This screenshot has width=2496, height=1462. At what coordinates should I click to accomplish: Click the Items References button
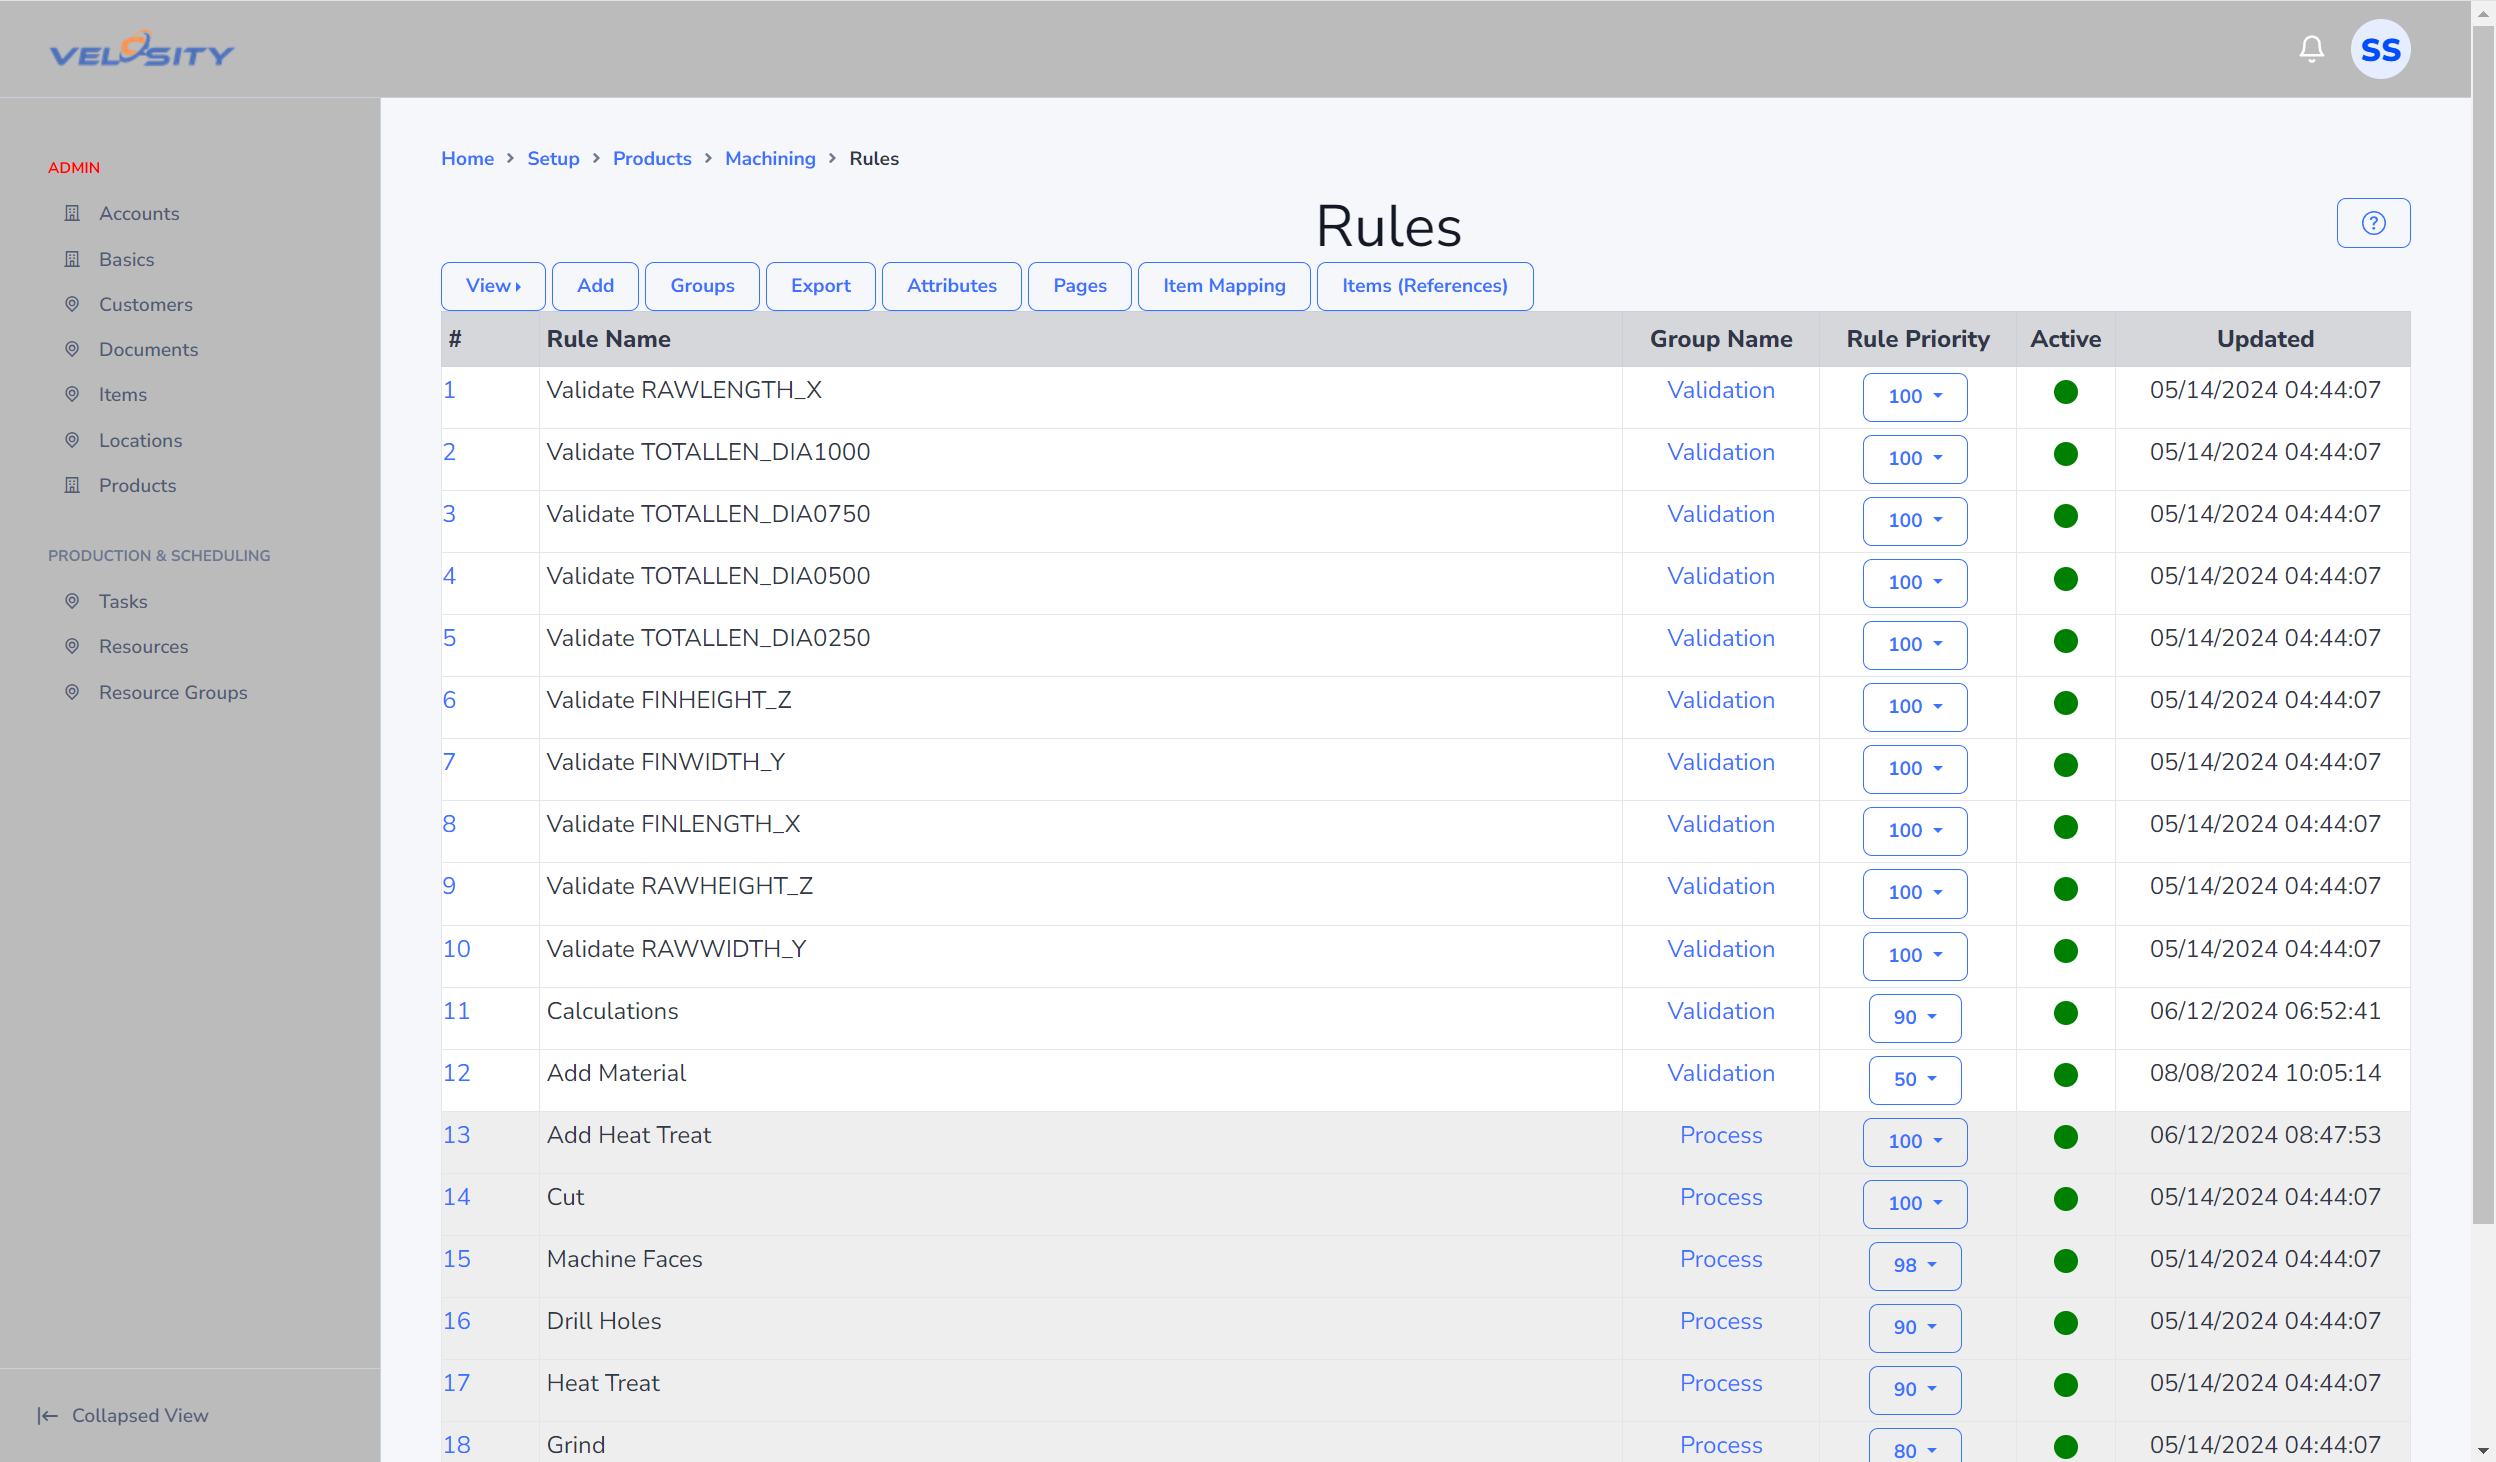click(1427, 285)
